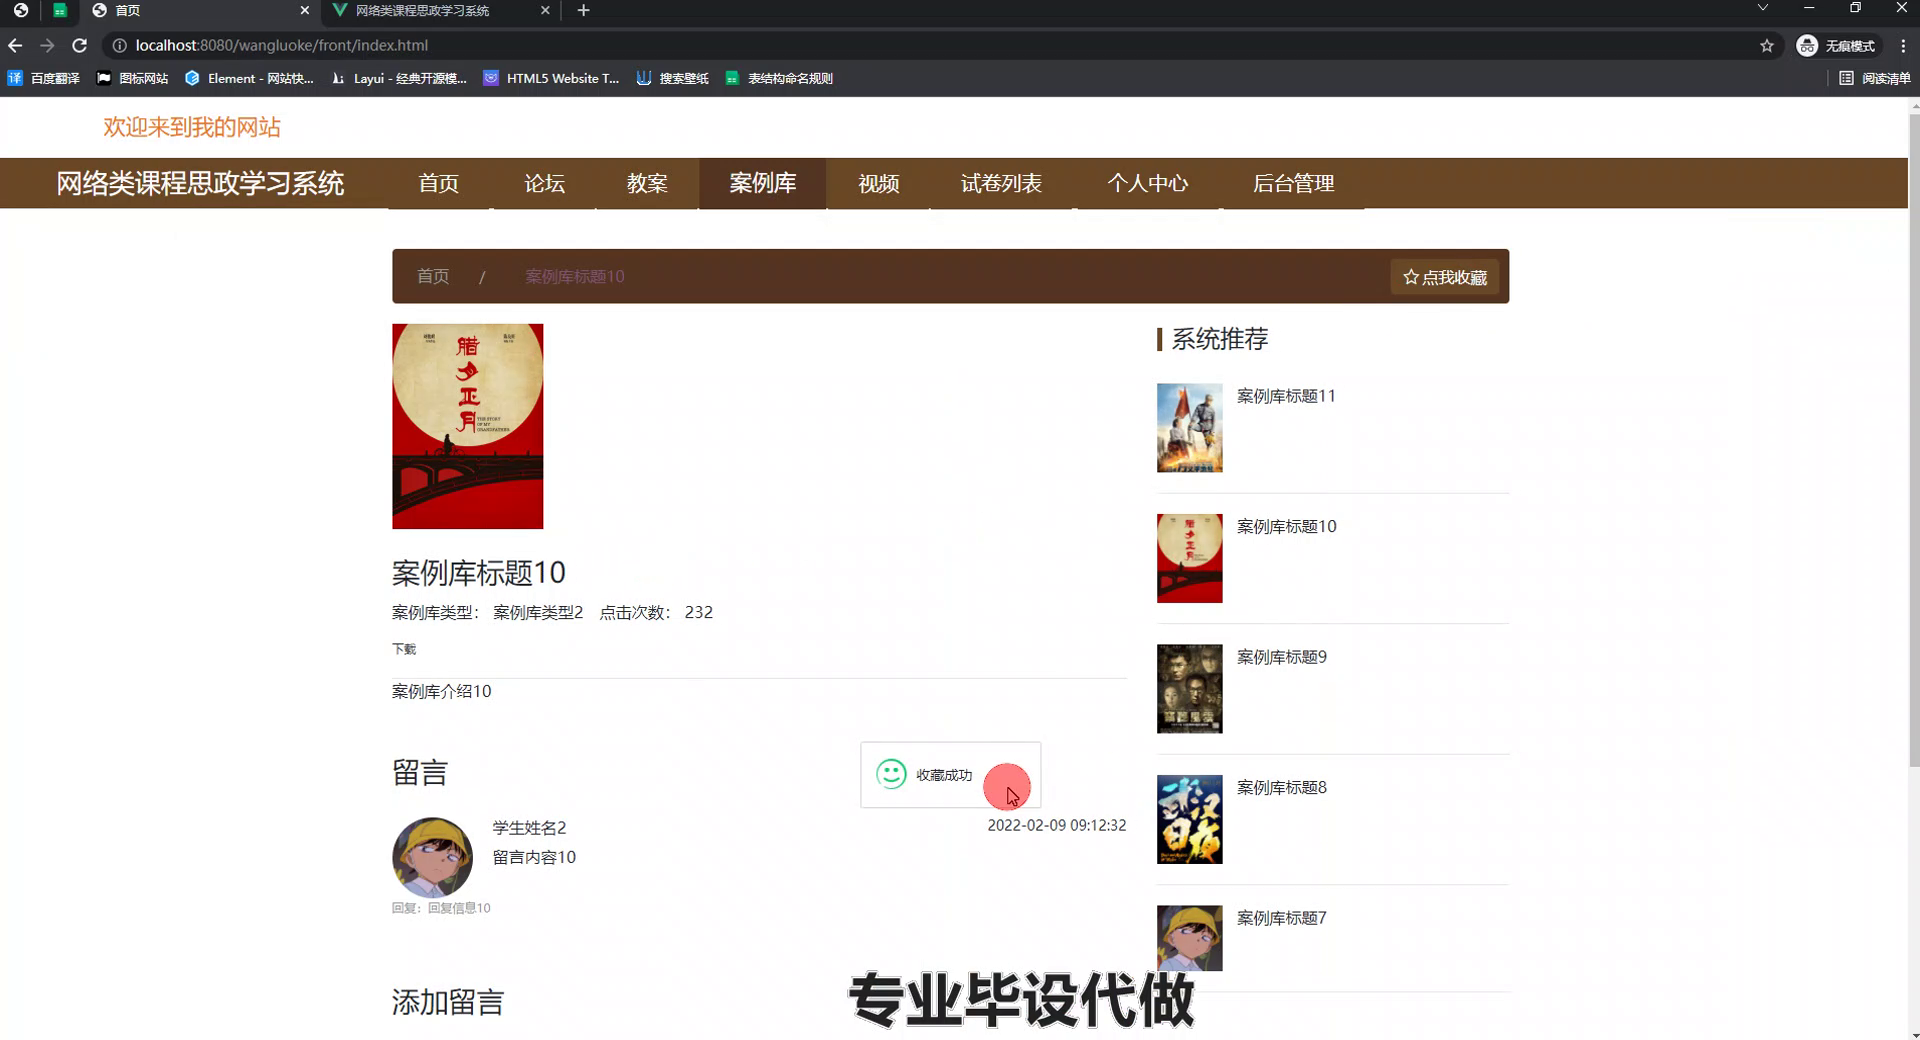
Task: Switch to the 首页 browser tab
Action: (x=200, y=10)
